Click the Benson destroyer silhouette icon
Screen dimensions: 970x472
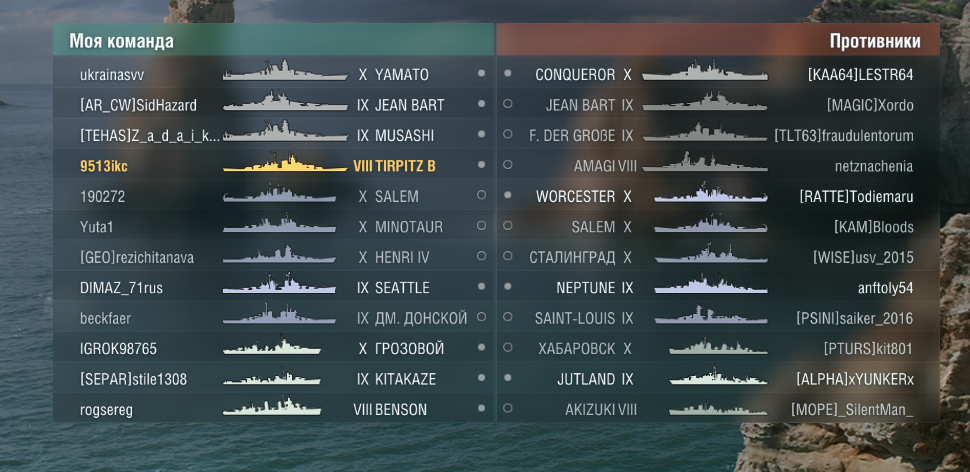tap(271, 409)
